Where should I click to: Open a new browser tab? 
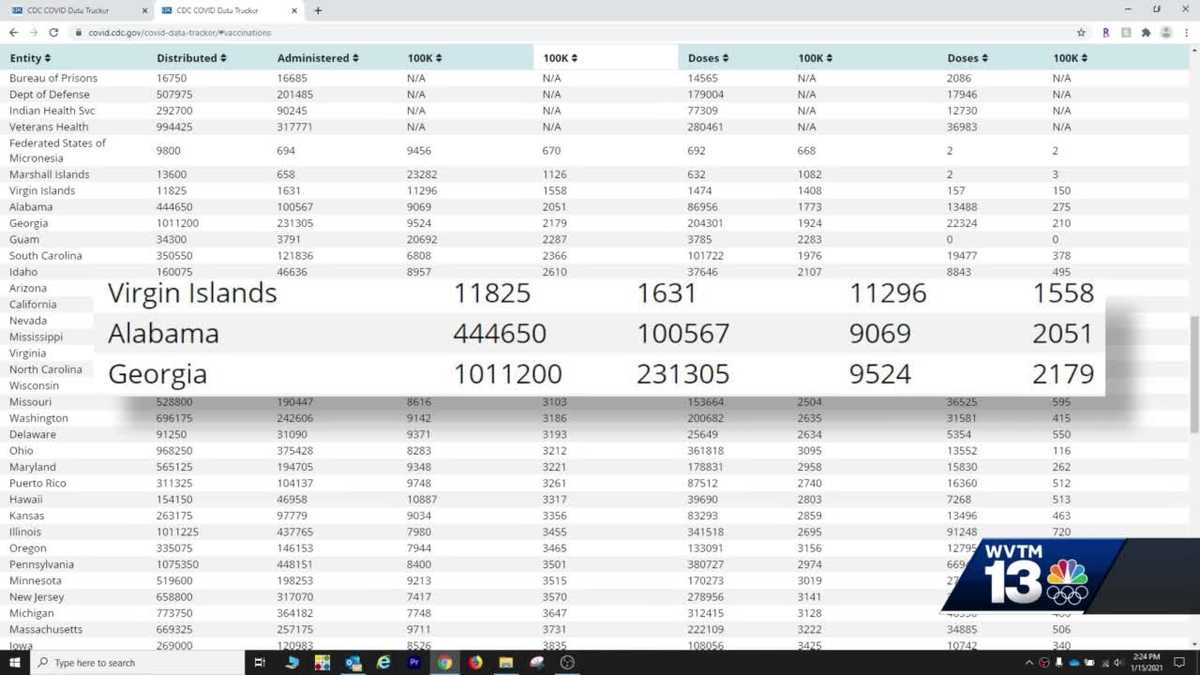[318, 10]
